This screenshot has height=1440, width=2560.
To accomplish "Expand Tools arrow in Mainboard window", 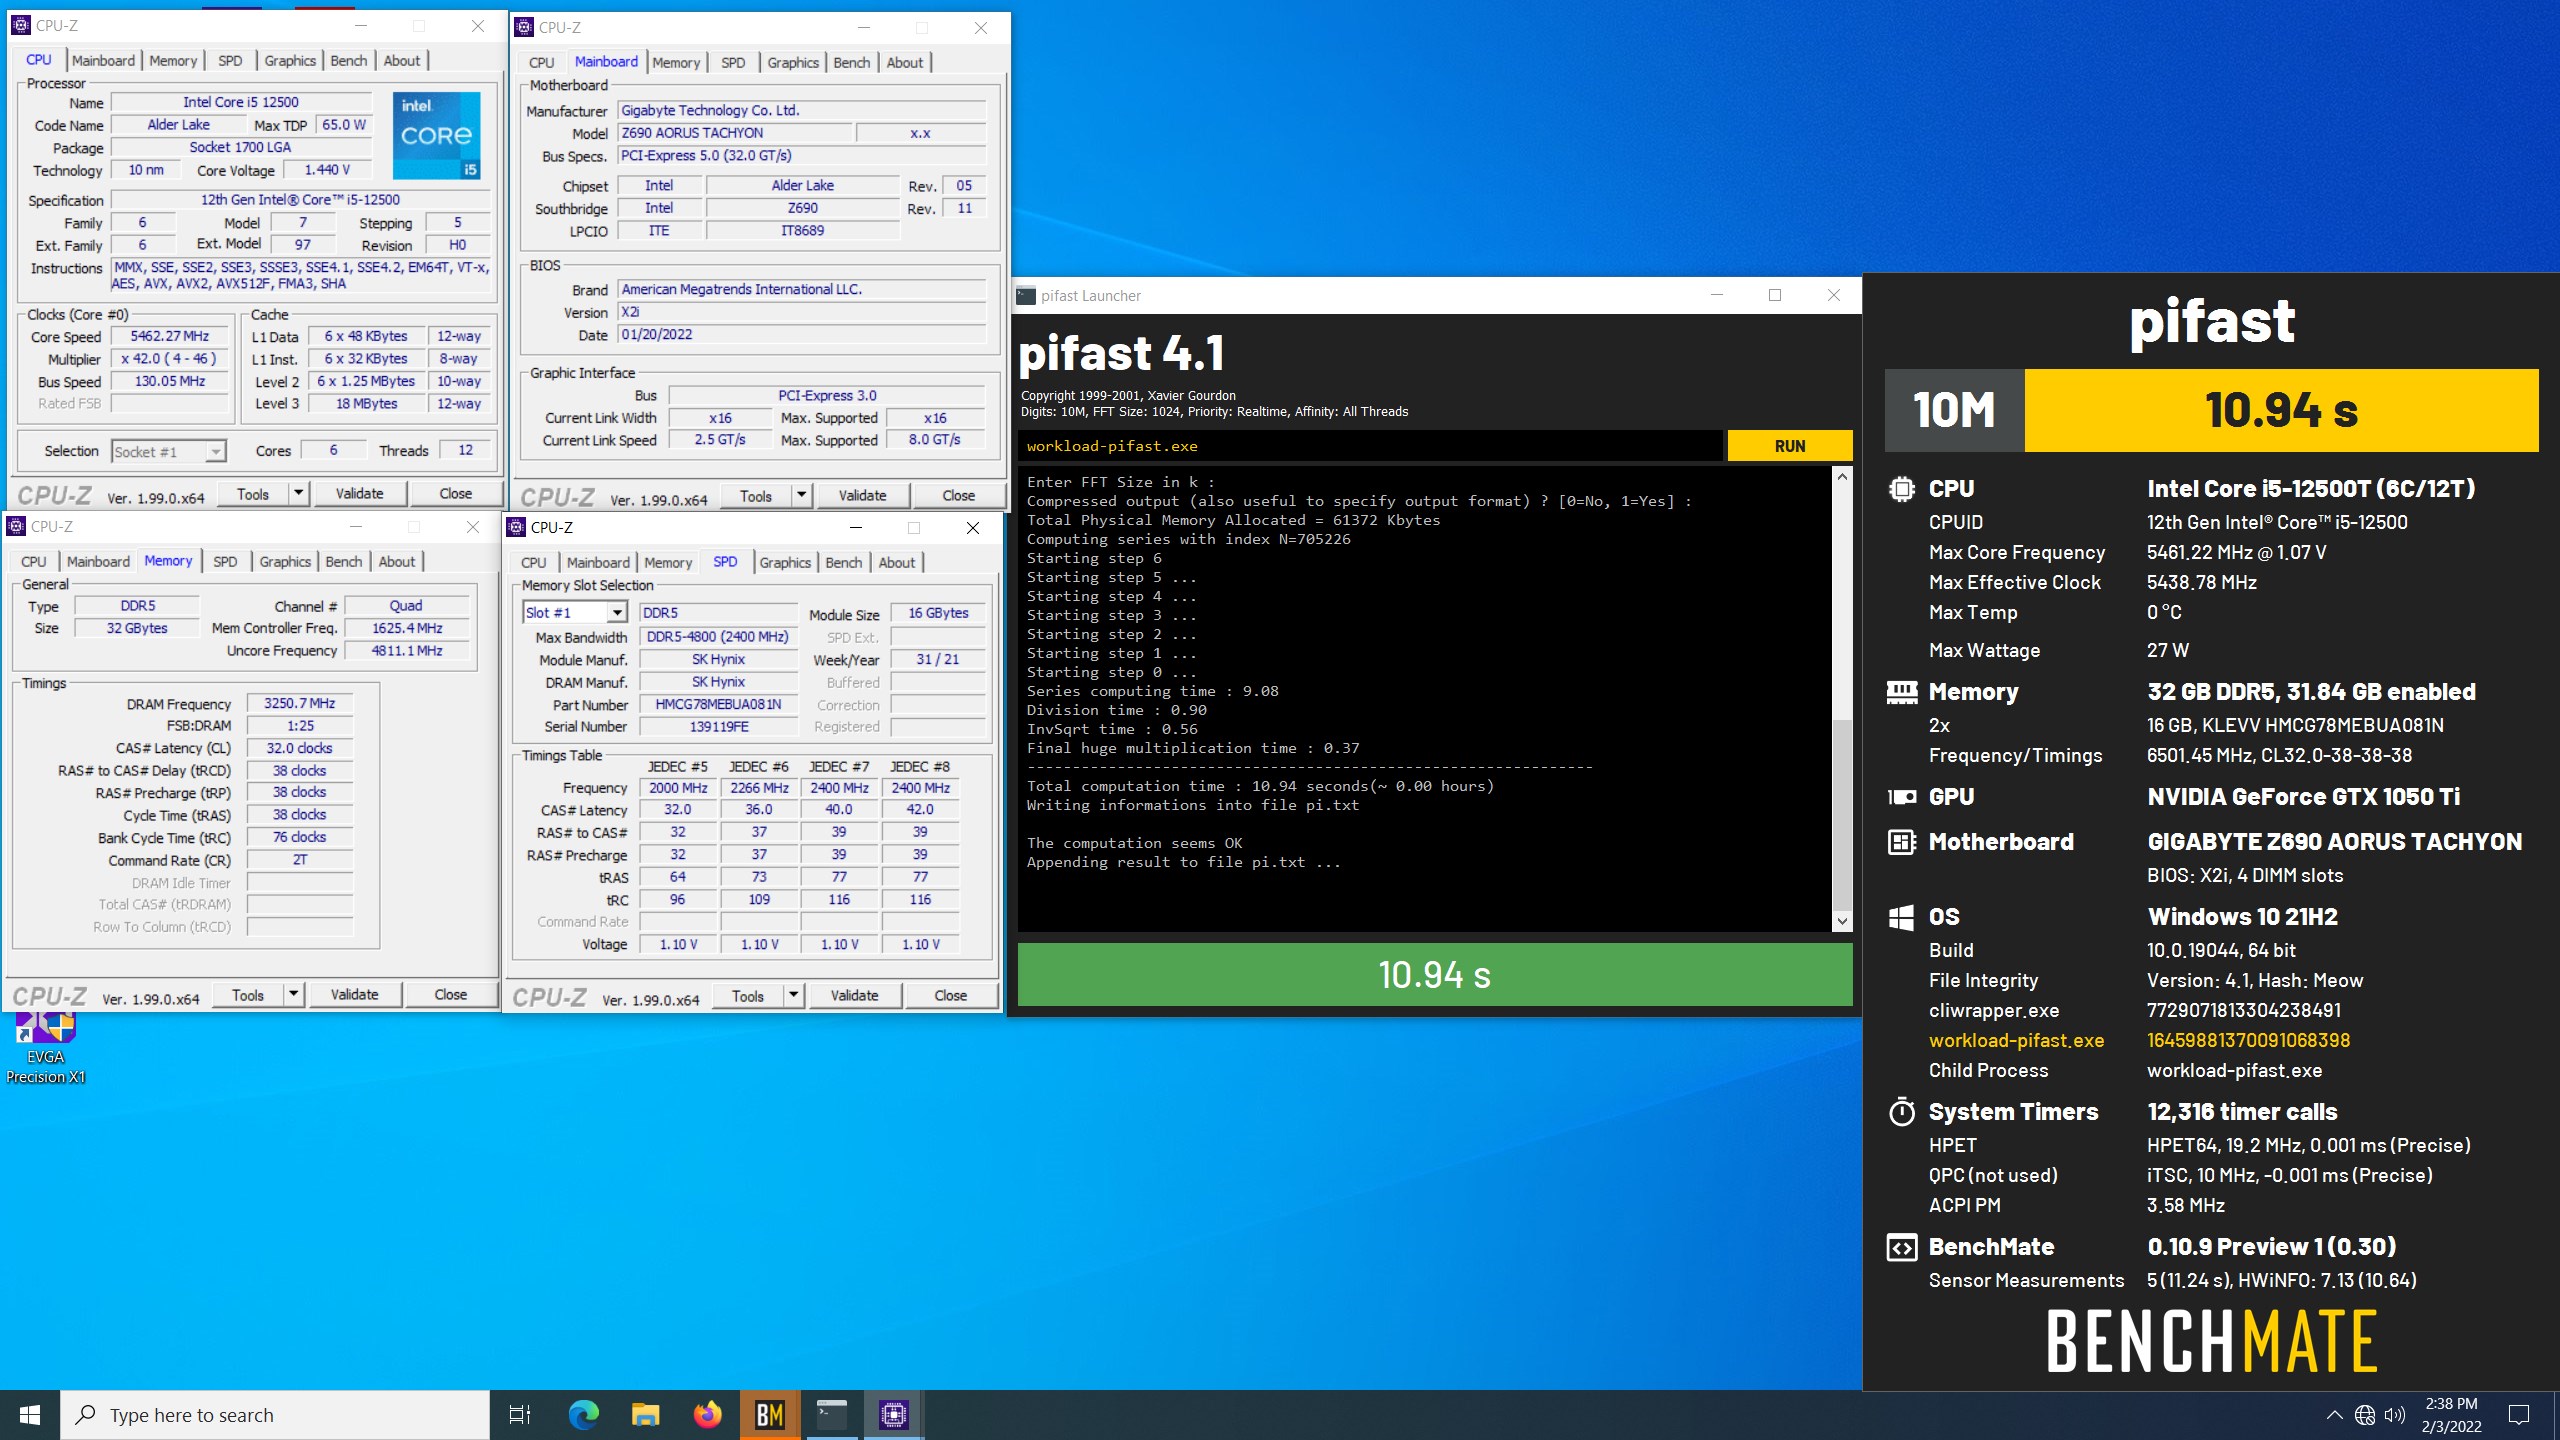I will pyautogui.click(x=801, y=496).
